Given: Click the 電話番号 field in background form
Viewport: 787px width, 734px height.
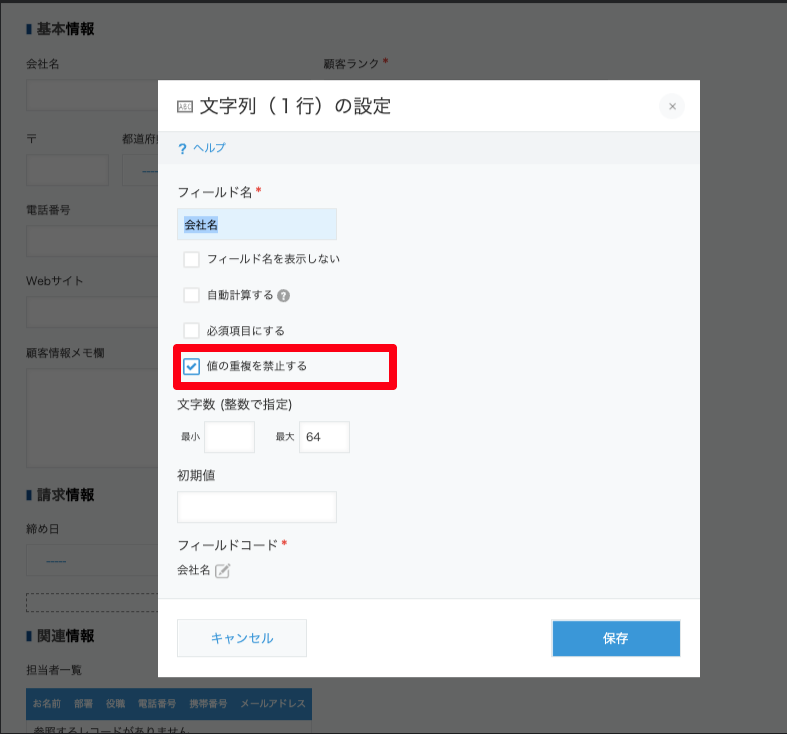Looking at the screenshot, I should [x=90, y=241].
